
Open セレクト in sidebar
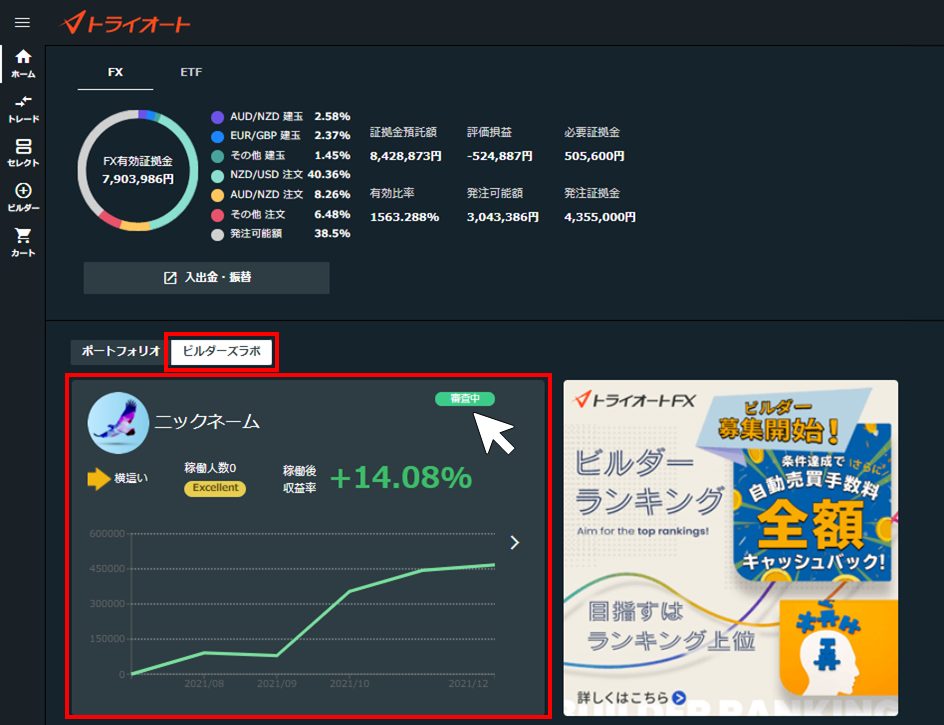tap(23, 153)
